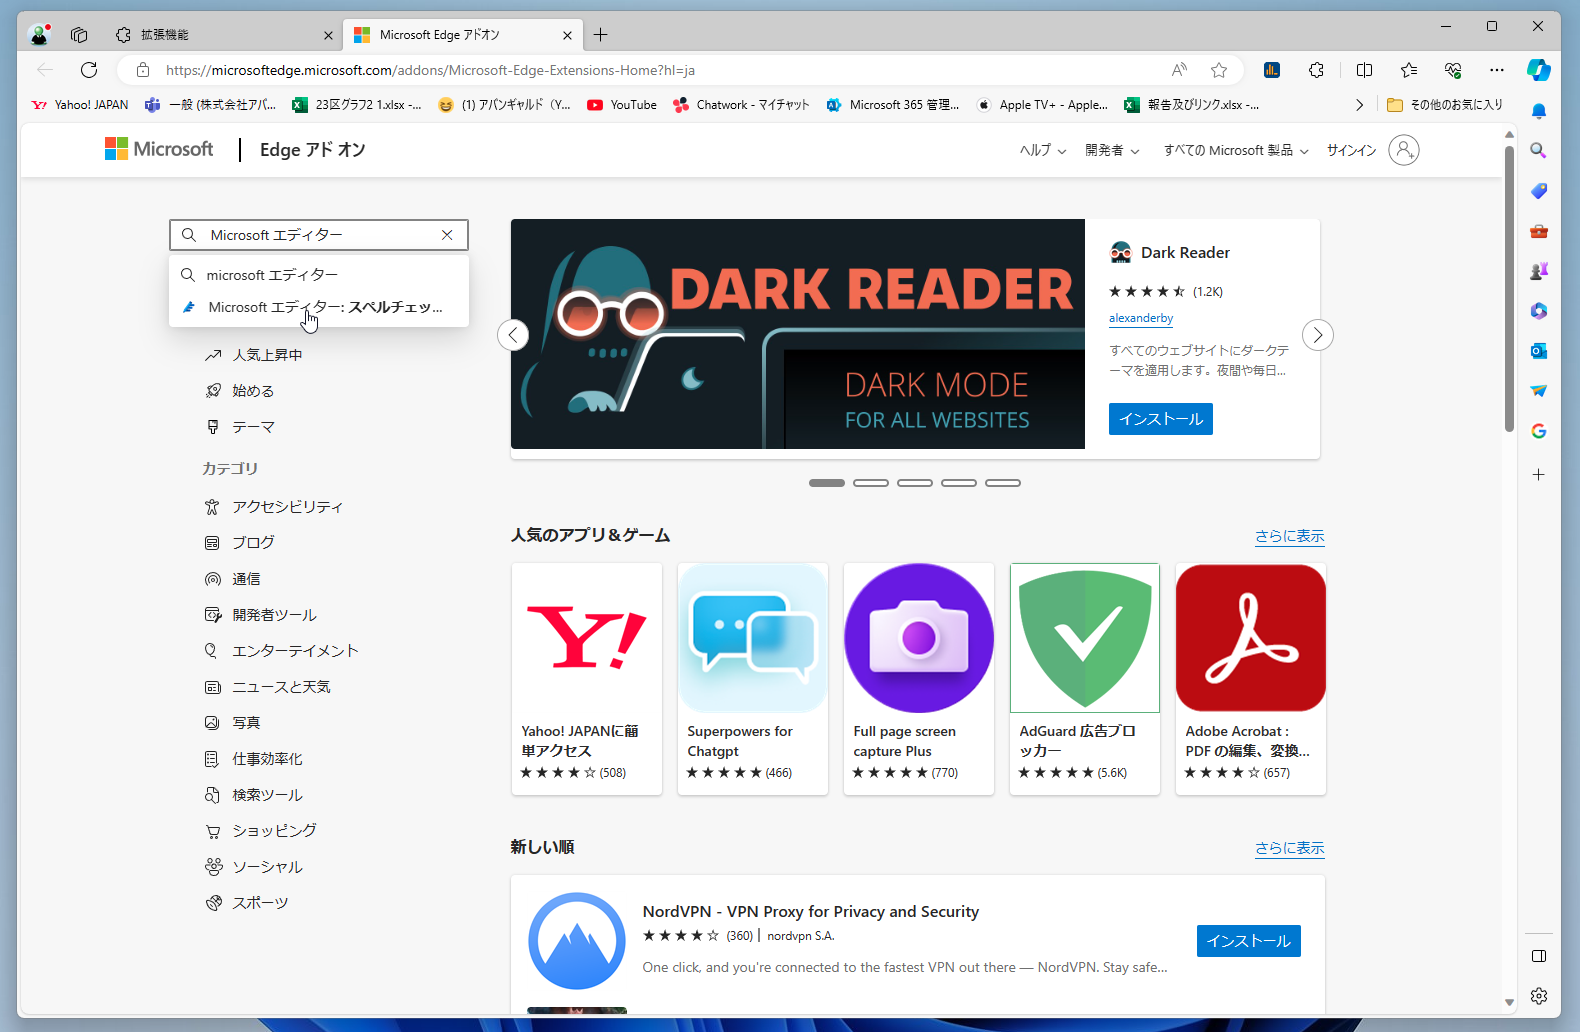Open the sidebar Microsoft 365 icon
Image resolution: width=1580 pixels, height=1032 pixels.
click(1539, 311)
